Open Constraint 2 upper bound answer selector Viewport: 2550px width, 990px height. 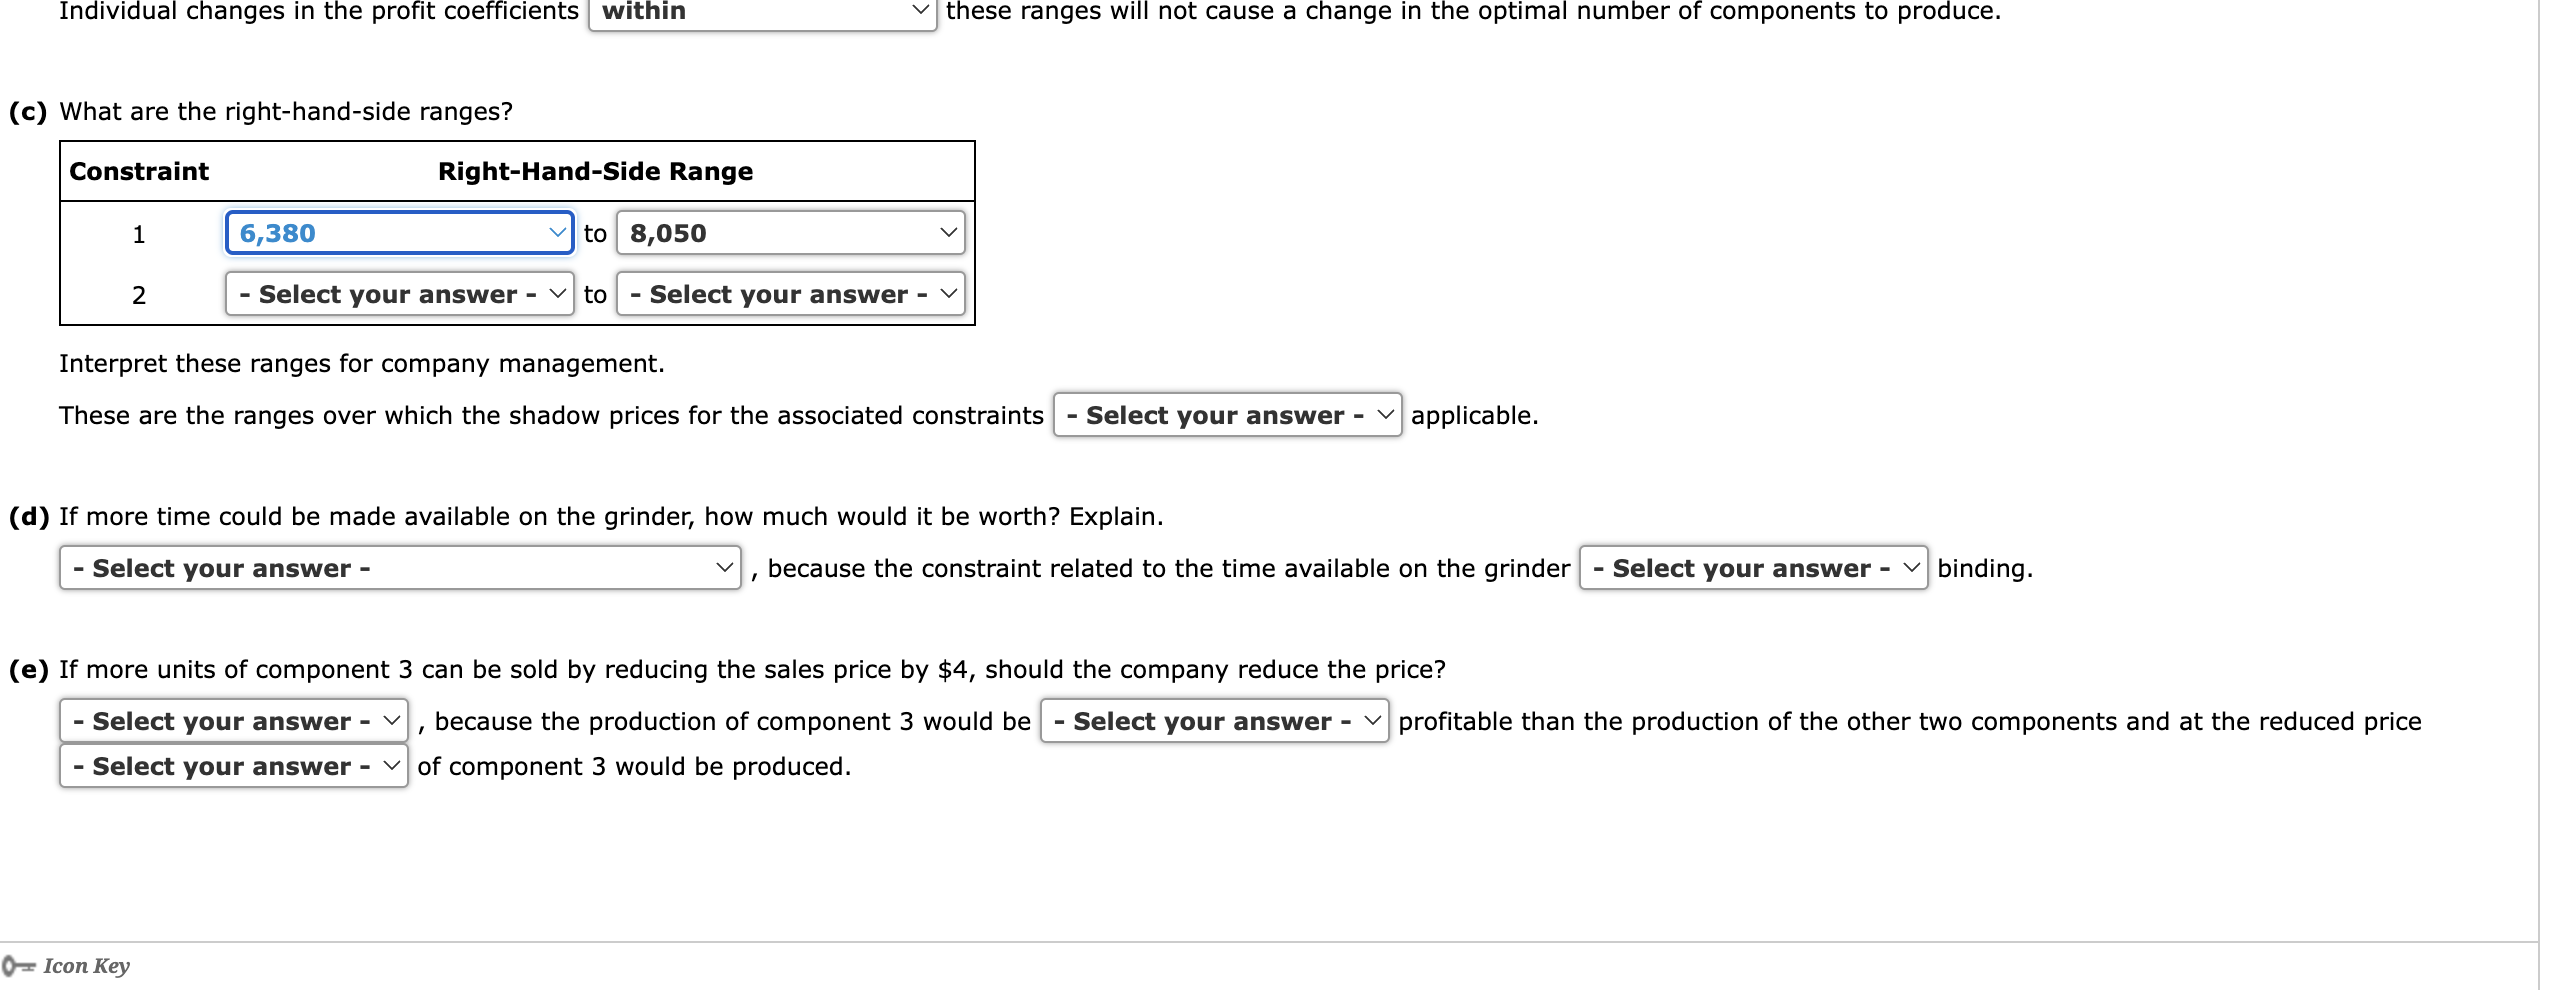790,294
